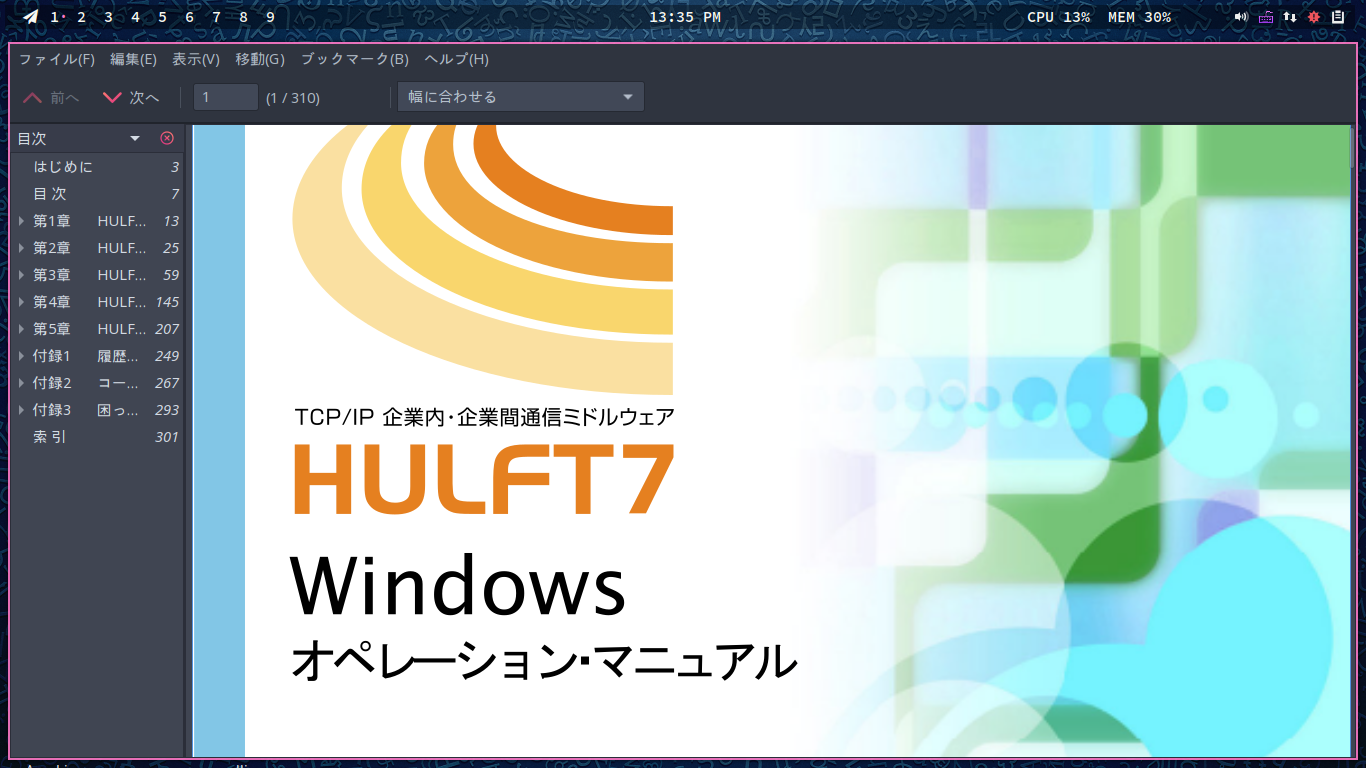This screenshot has width=1366, height=768.
Task: Expand the 付録3 outline entry
Action: (x=22, y=410)
